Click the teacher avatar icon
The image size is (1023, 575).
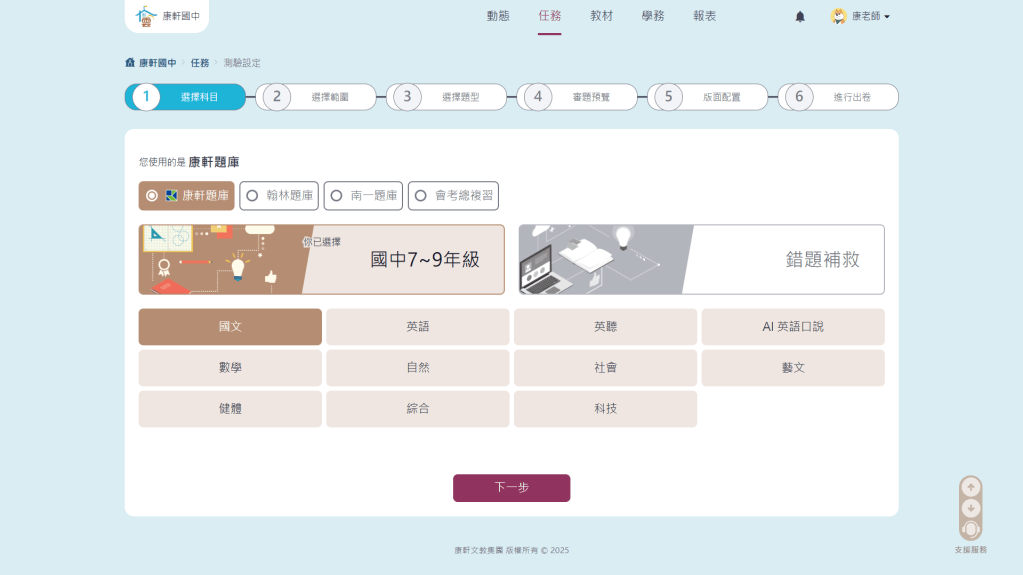click(839, 16)
